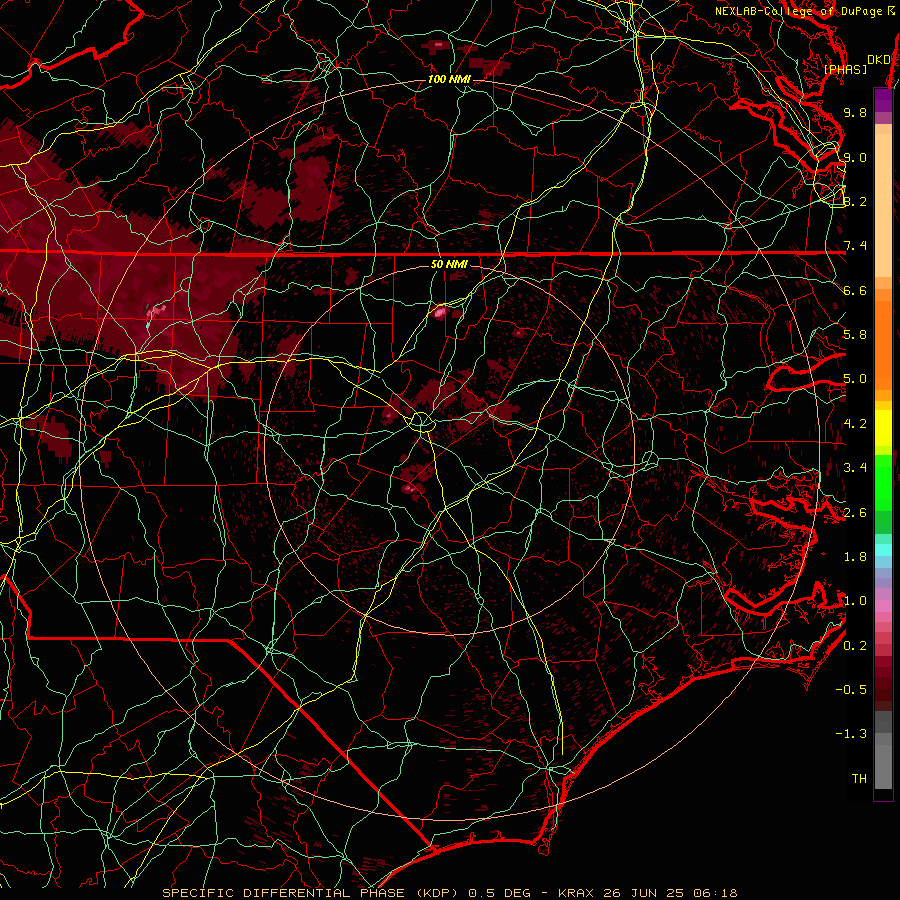Click the 1.8 value on the color scale
The height and width of the screenshot is (900, 900).
855,557
